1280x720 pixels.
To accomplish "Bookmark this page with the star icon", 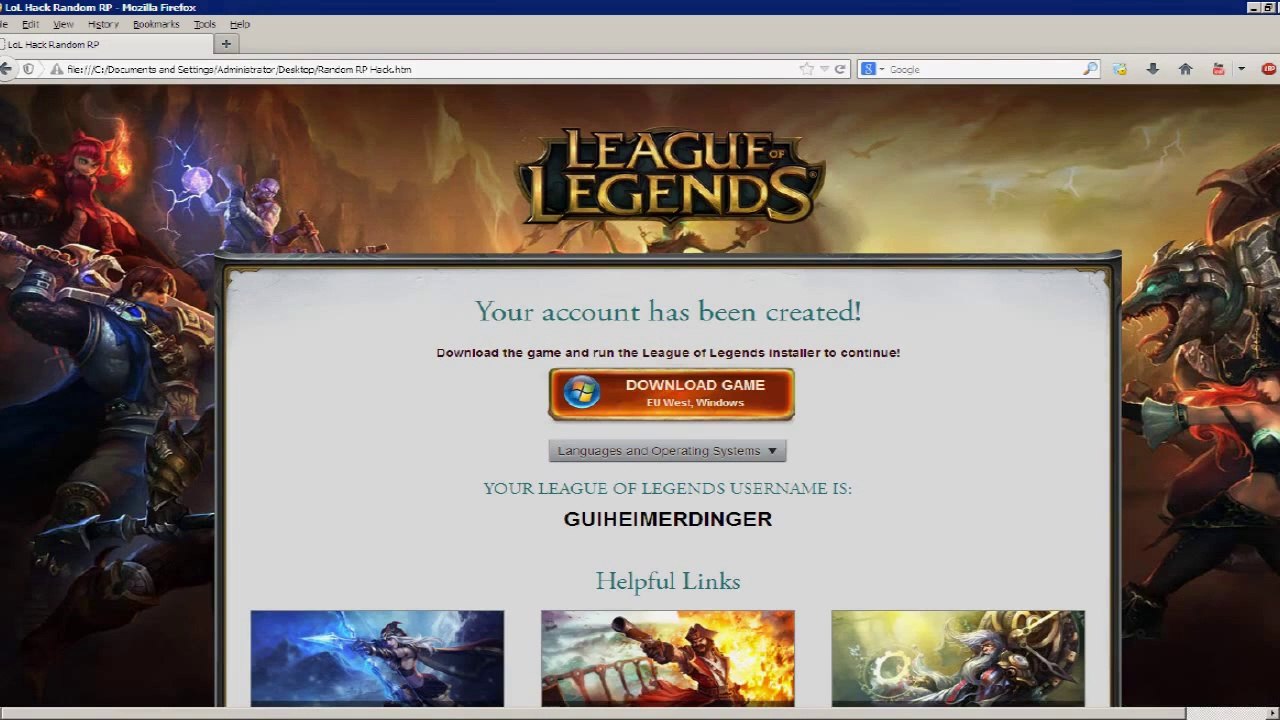I will [x=807, y=69].
